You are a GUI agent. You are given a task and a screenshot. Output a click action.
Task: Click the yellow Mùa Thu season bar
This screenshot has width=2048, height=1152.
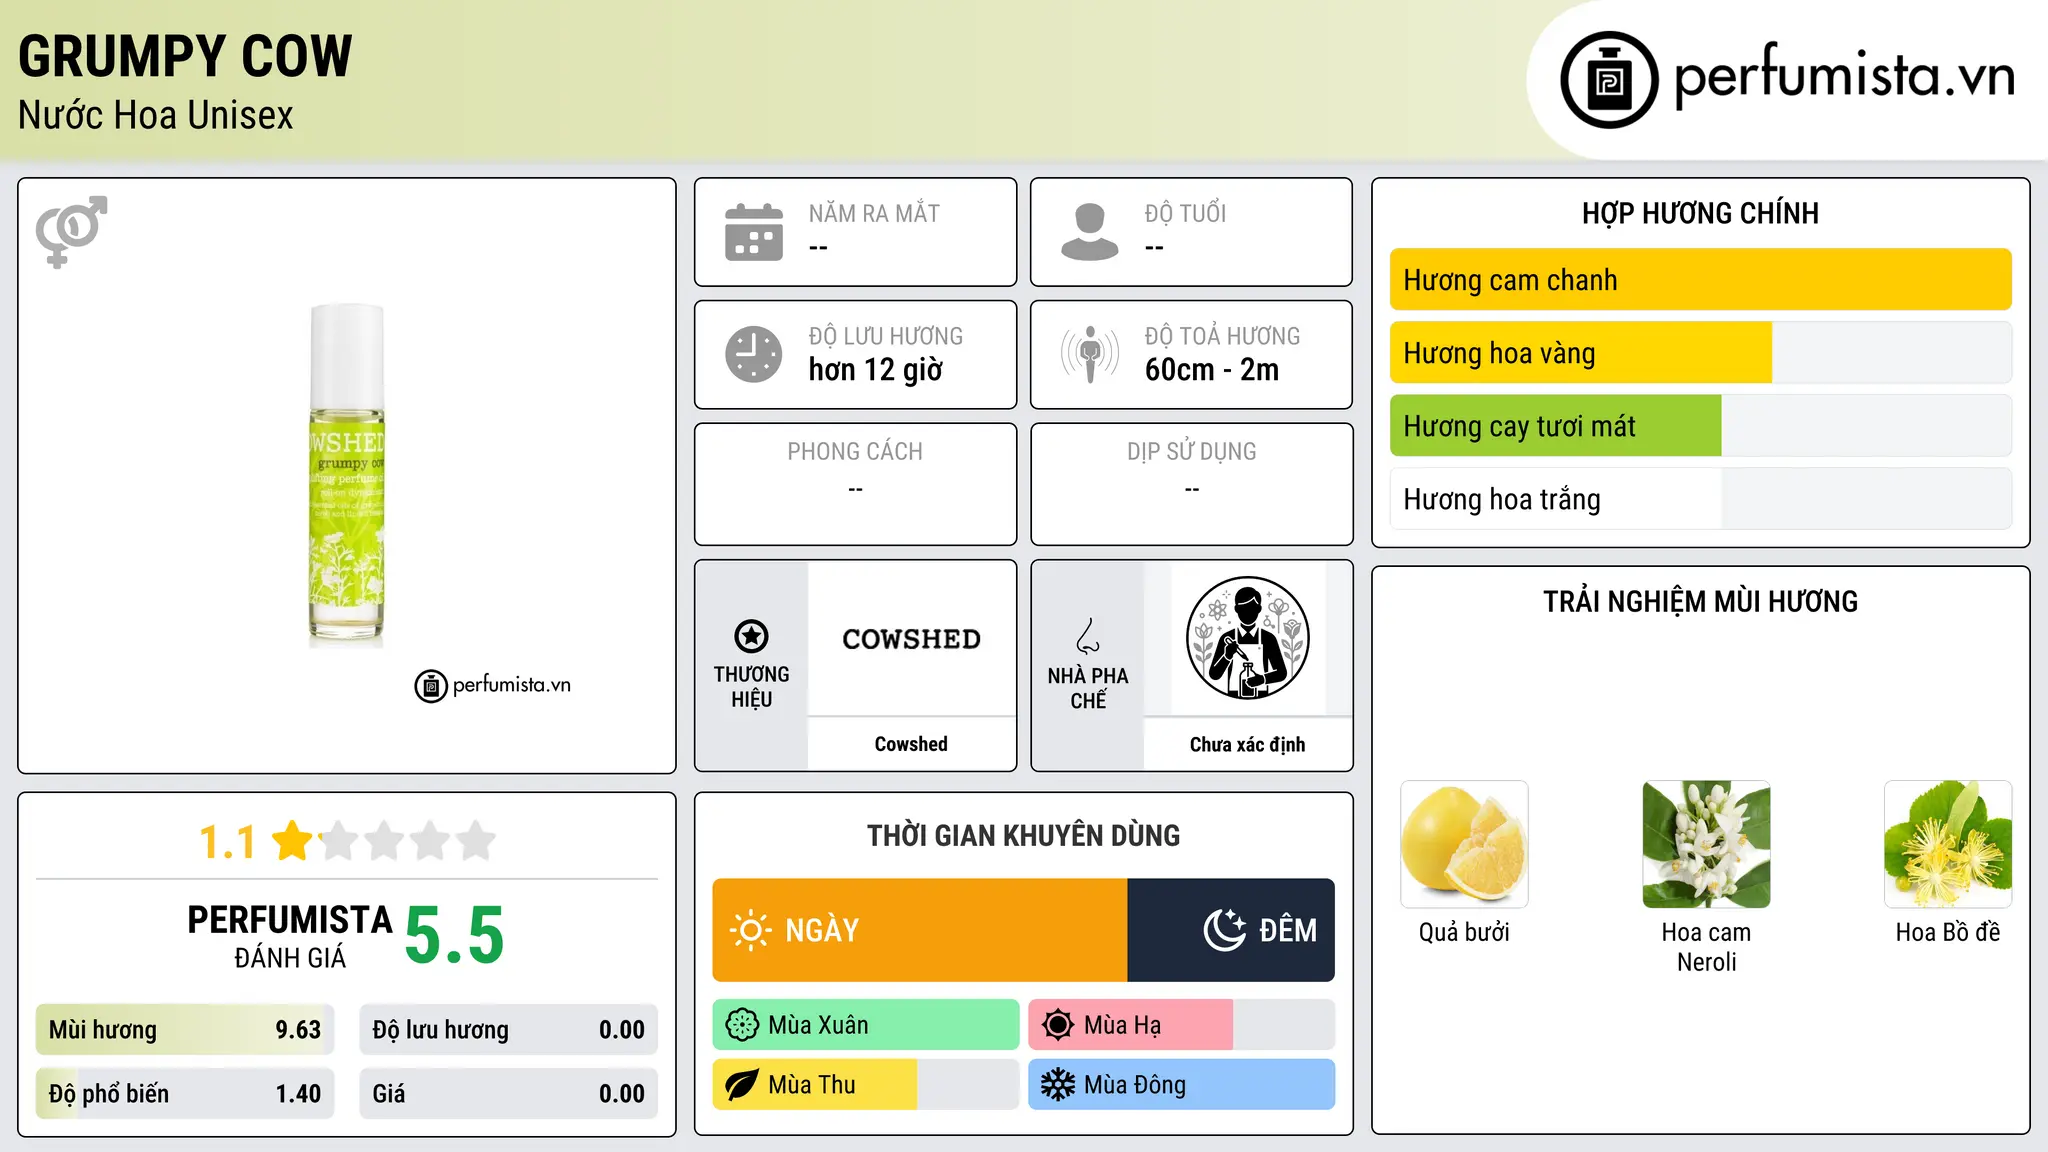pyautogui.click(x=866, y=1085)
